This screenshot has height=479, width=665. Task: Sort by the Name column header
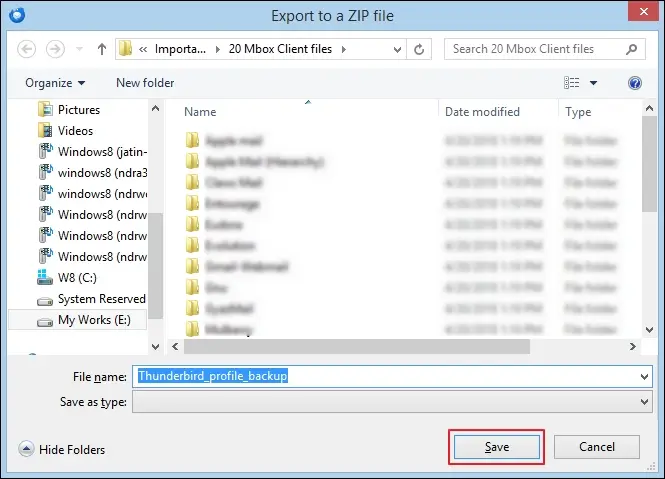(x=200, y=112)
